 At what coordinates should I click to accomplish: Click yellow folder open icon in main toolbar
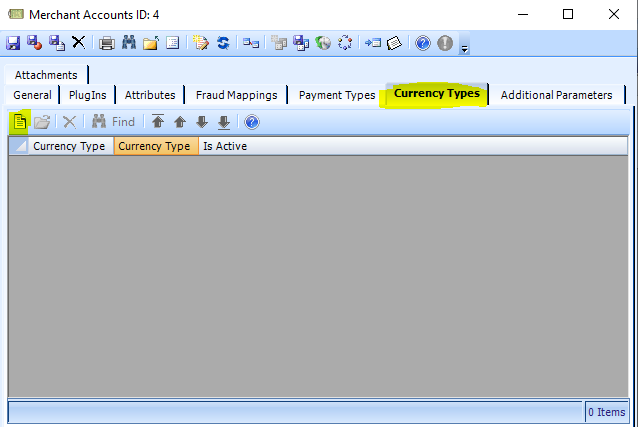[151, 43]
